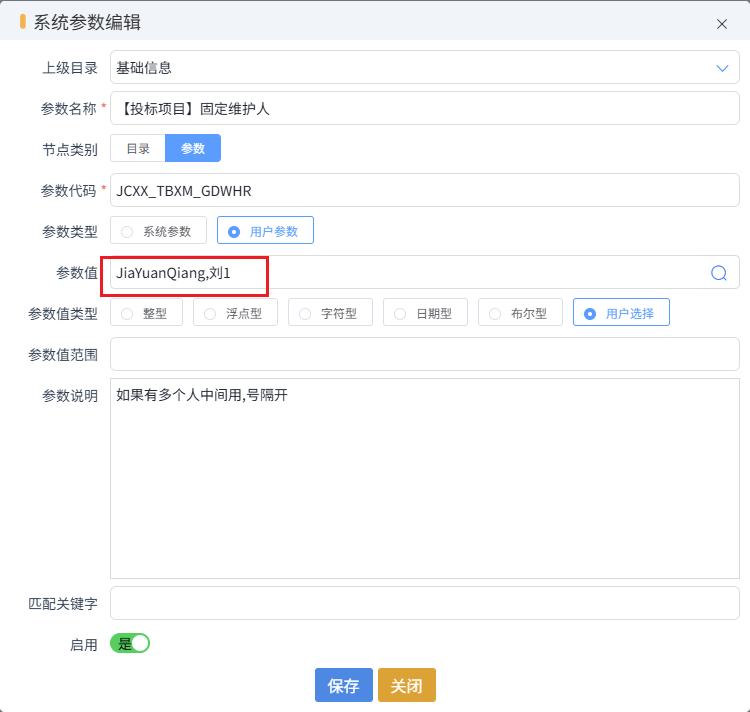
Task: Click inside the 参数说明 text area
Action: pos(425,479)
